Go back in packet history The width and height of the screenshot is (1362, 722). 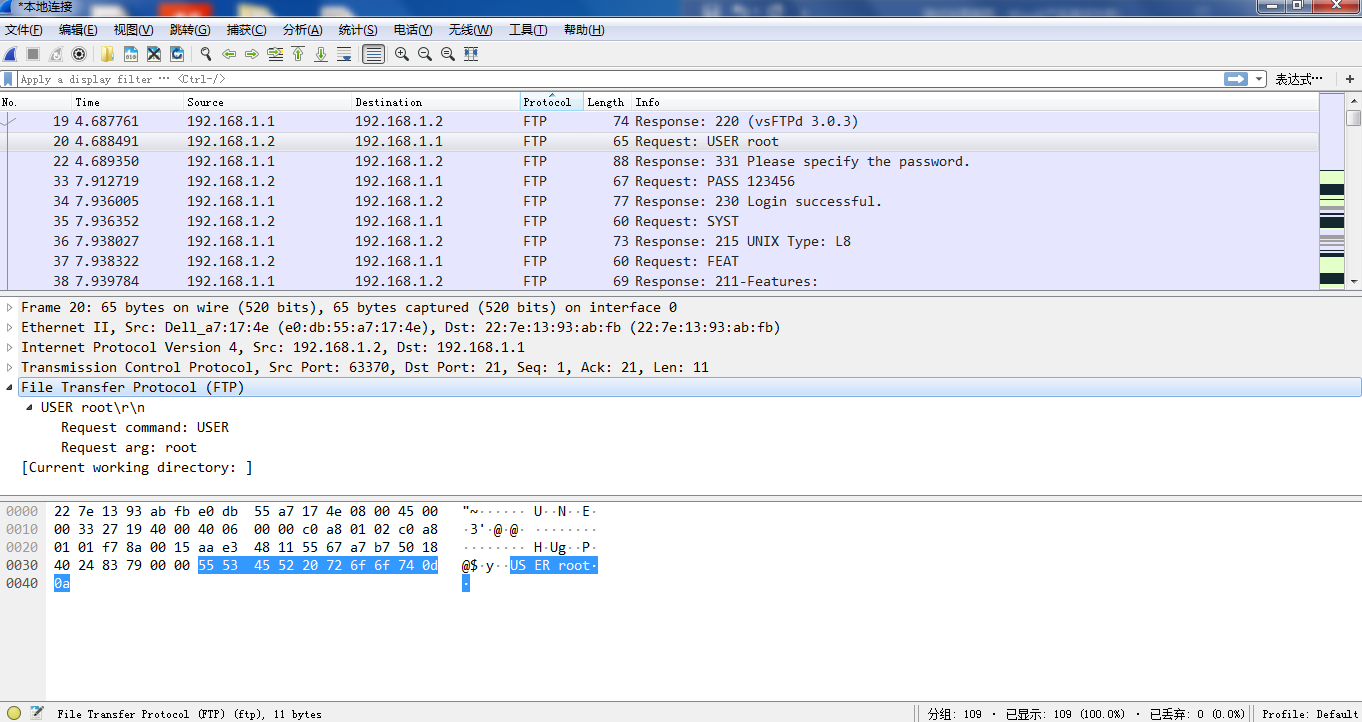tap(229, 54)
